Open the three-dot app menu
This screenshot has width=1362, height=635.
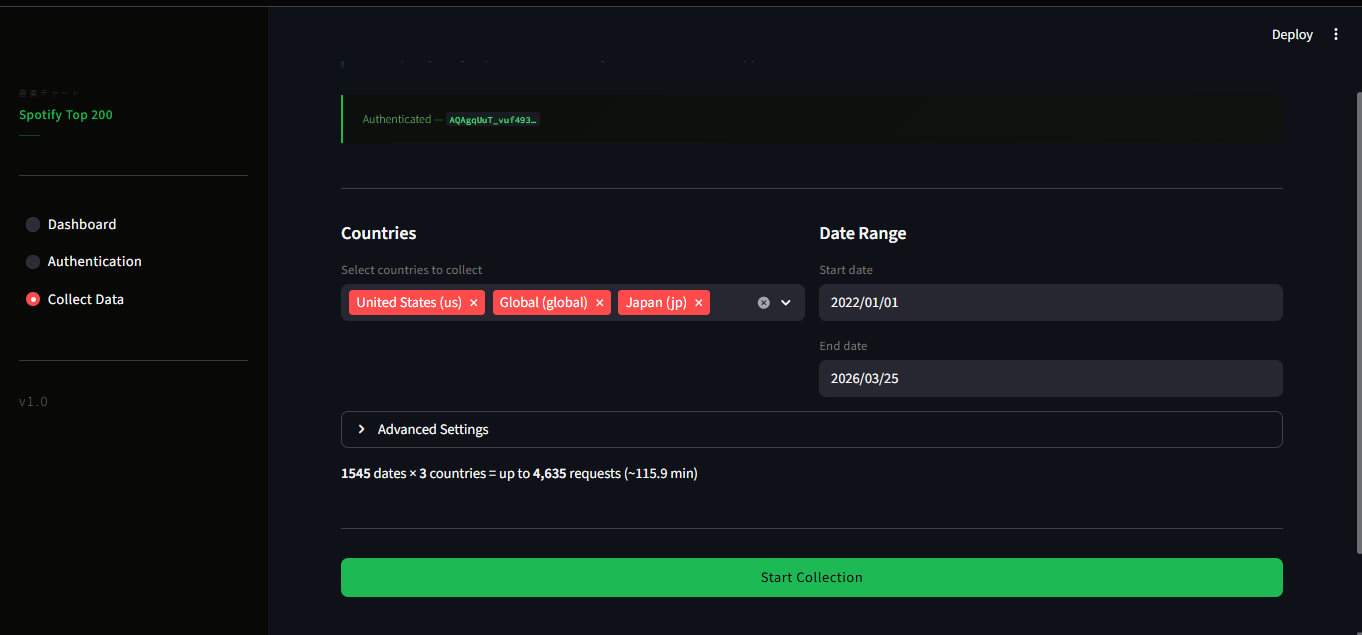pos(1336,34)
